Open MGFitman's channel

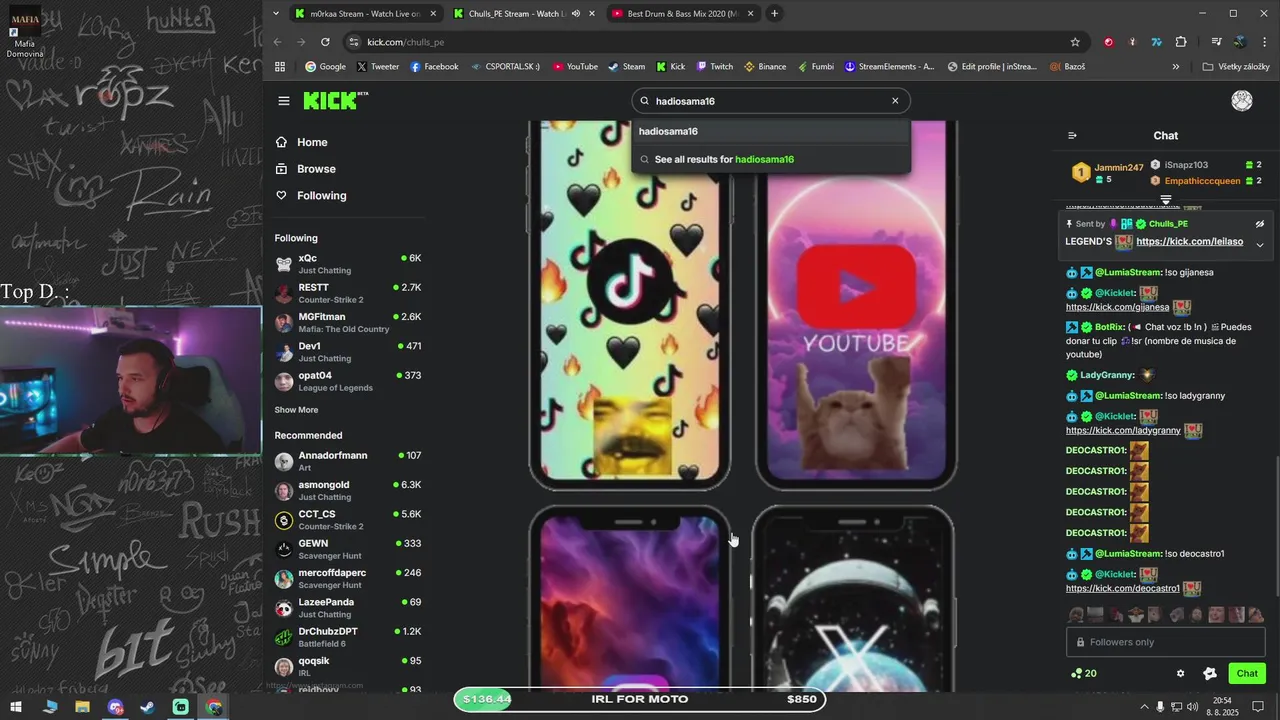tap(348, 322)
